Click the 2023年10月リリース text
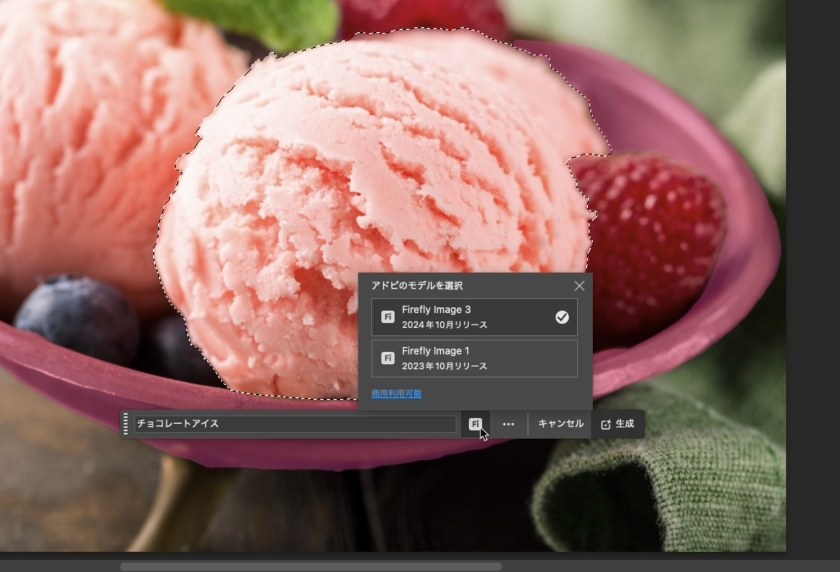This screenshot has width=840, height=572. point(445,366)
